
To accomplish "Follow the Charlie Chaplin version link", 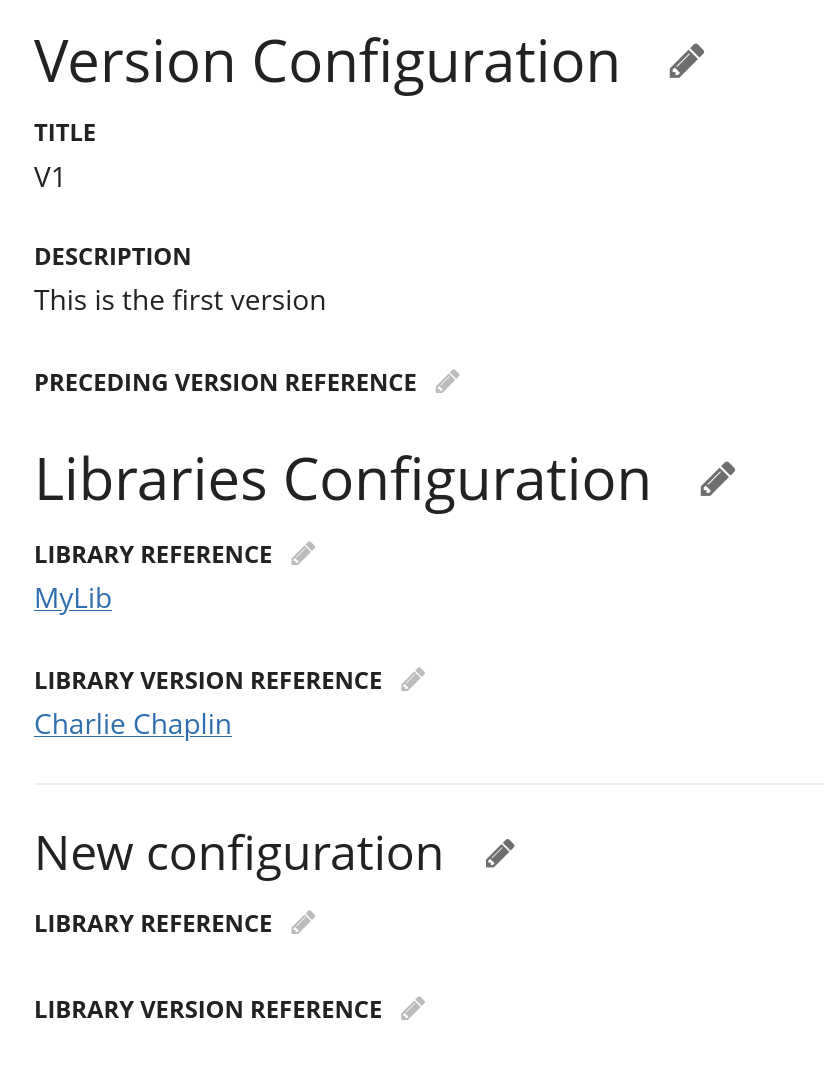I will [x=133, y=724].
